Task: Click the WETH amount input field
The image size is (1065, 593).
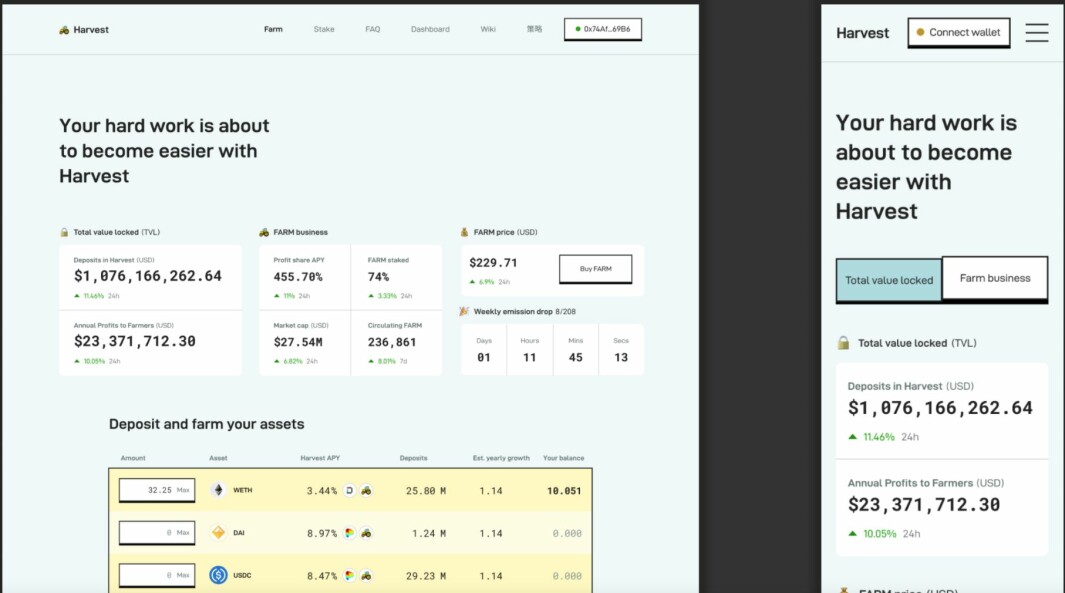Action: [x=157, y=490]
